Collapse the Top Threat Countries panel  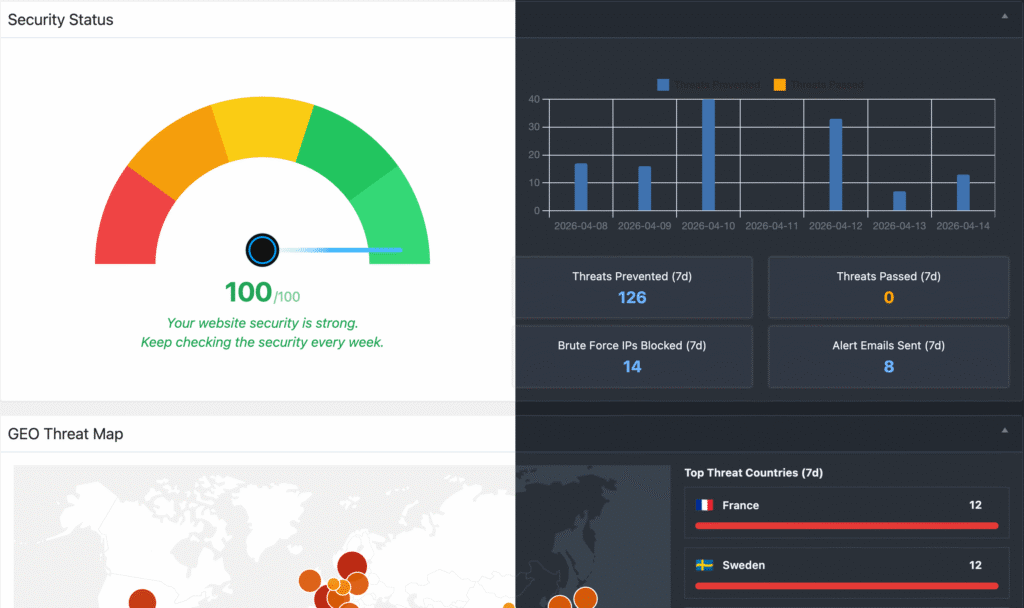coord(1004,430)
